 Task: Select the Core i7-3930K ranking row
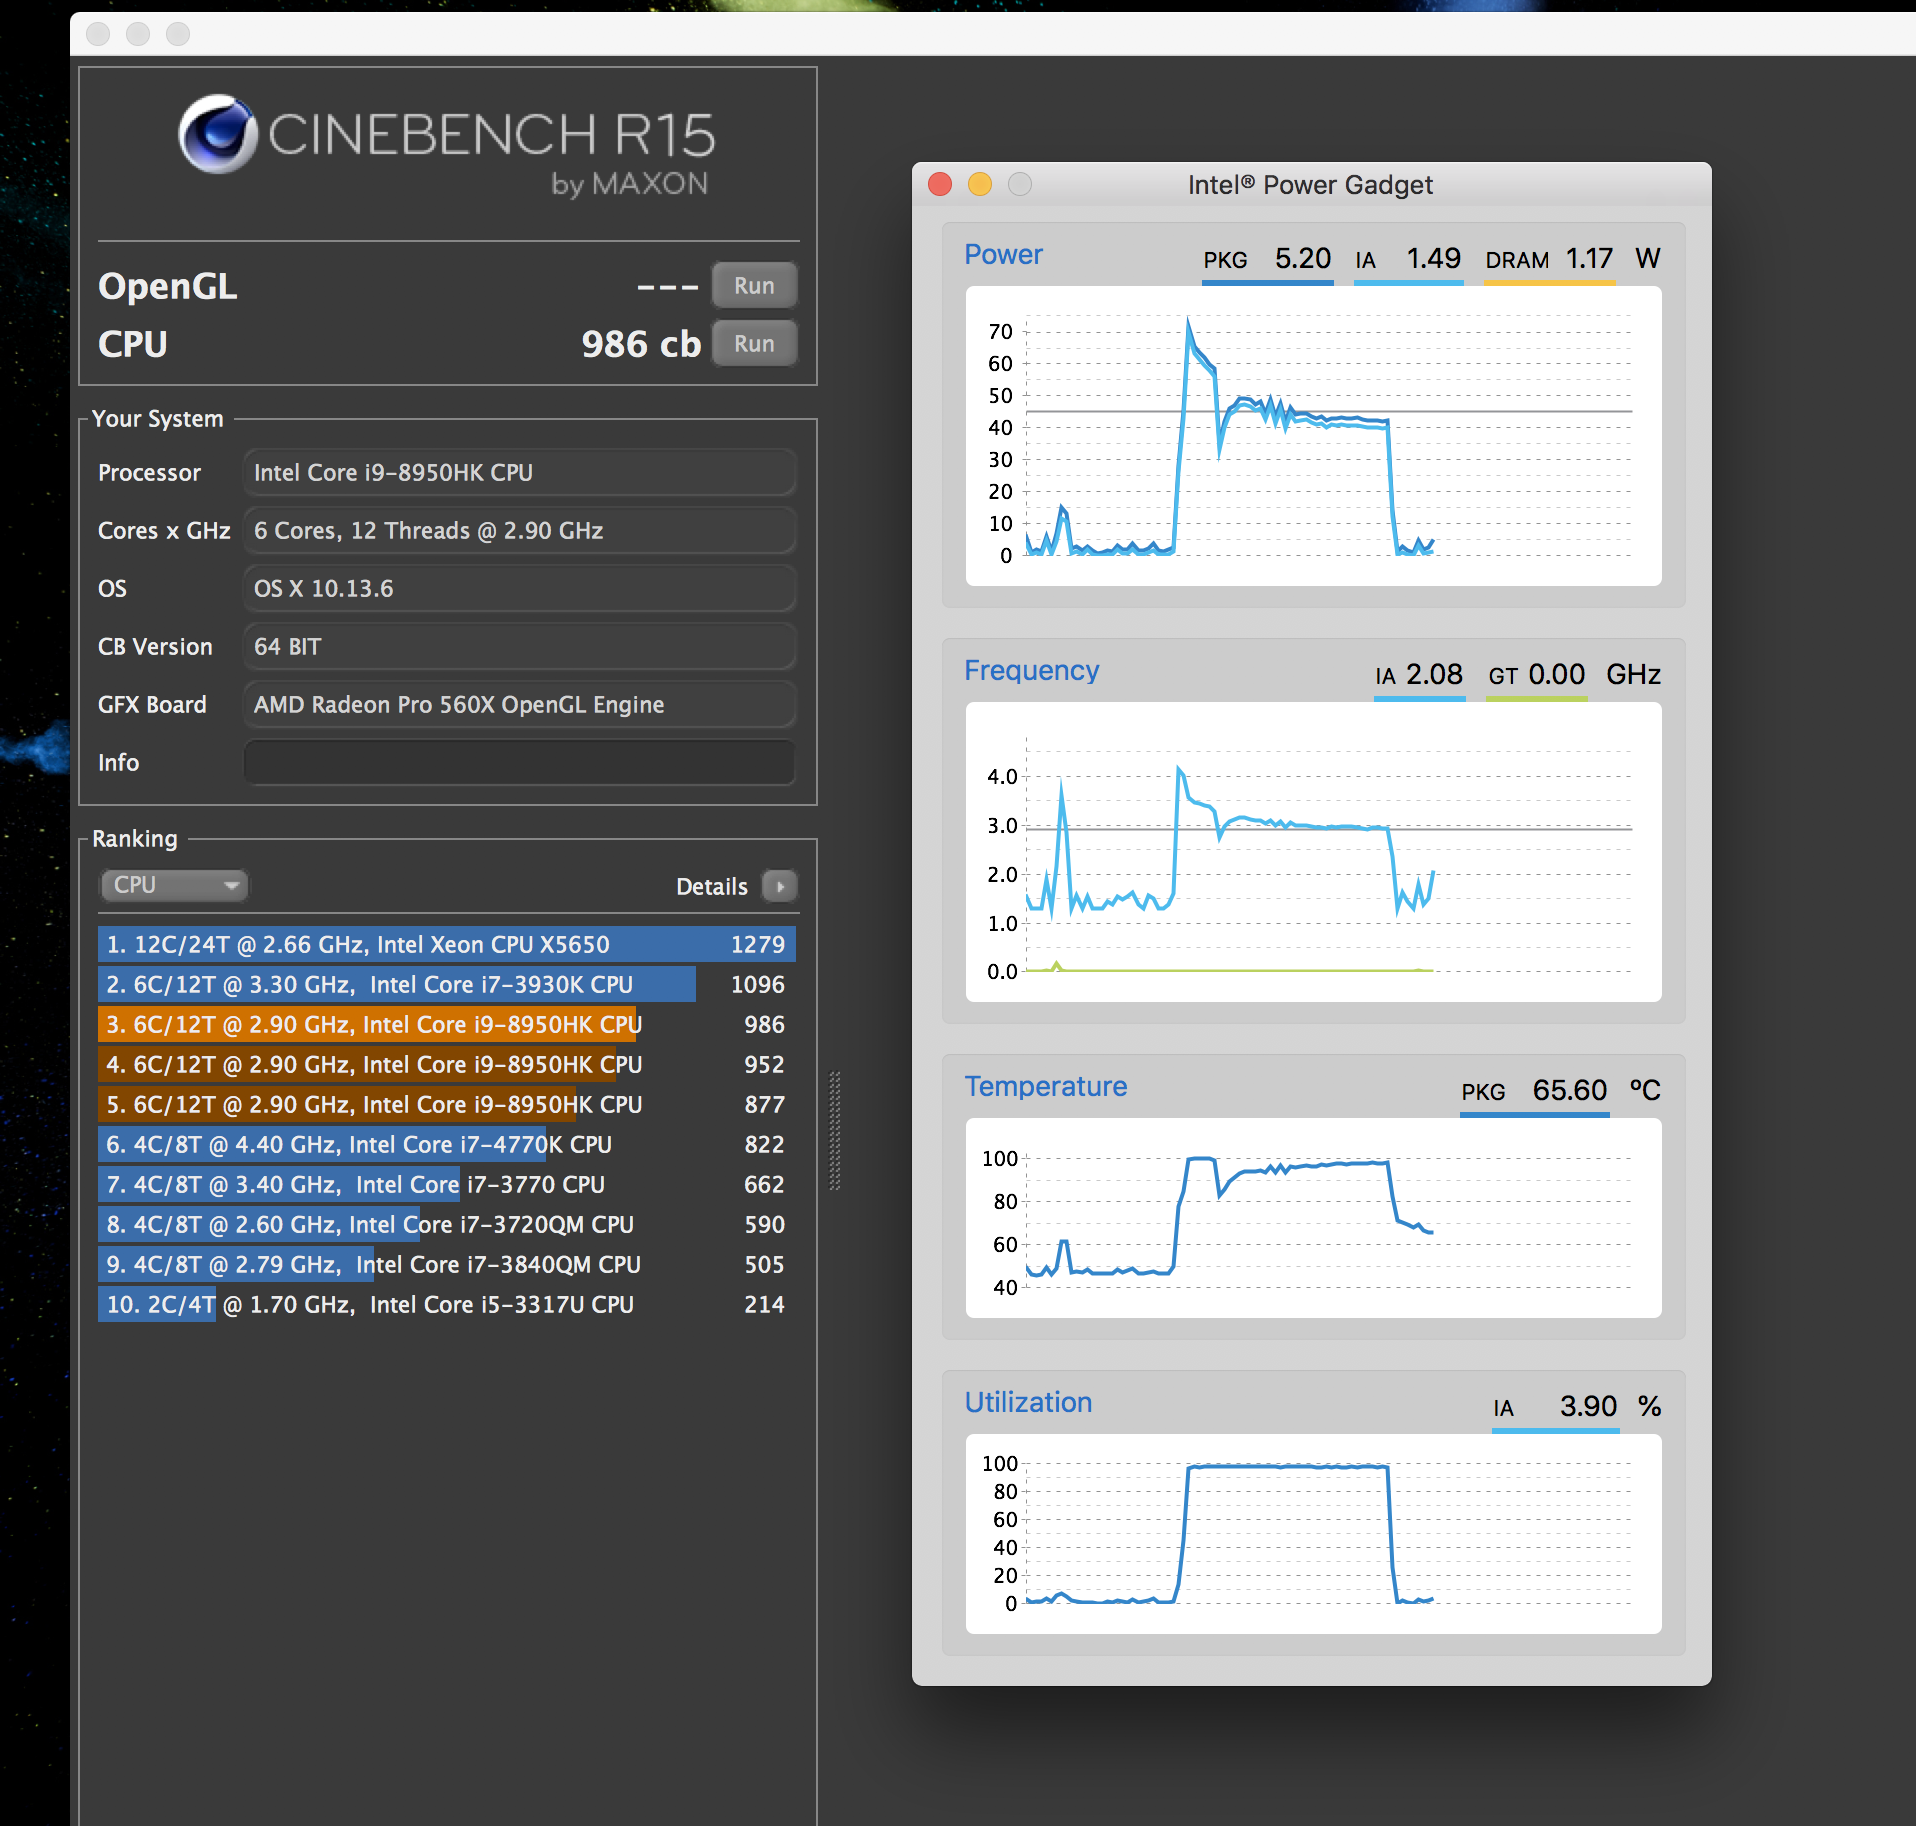(447, 985)
